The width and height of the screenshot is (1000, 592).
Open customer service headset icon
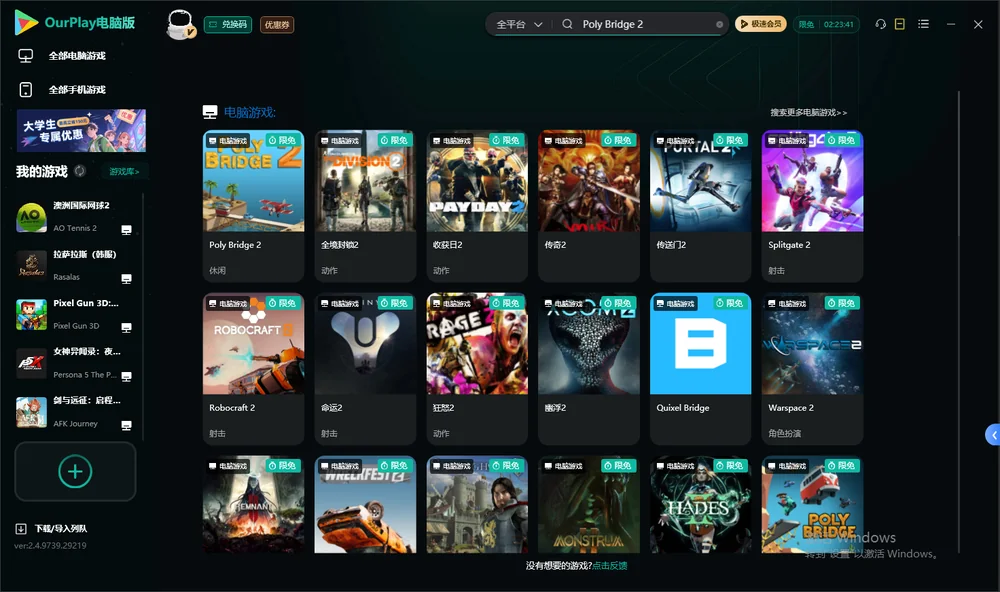(x=881, y=24)
